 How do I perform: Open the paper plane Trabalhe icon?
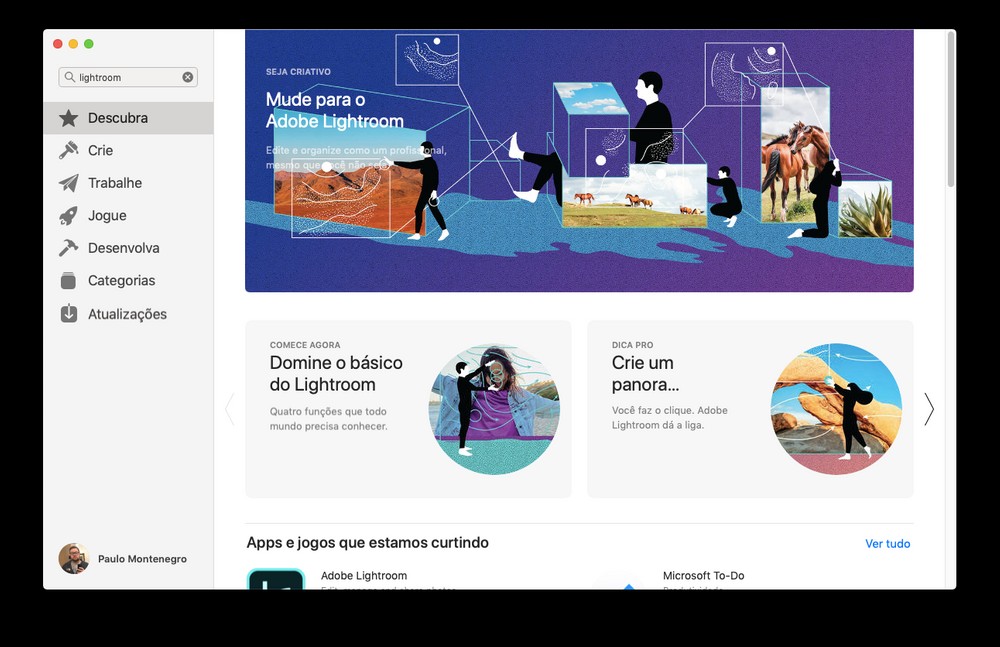[x=68, y=183]
